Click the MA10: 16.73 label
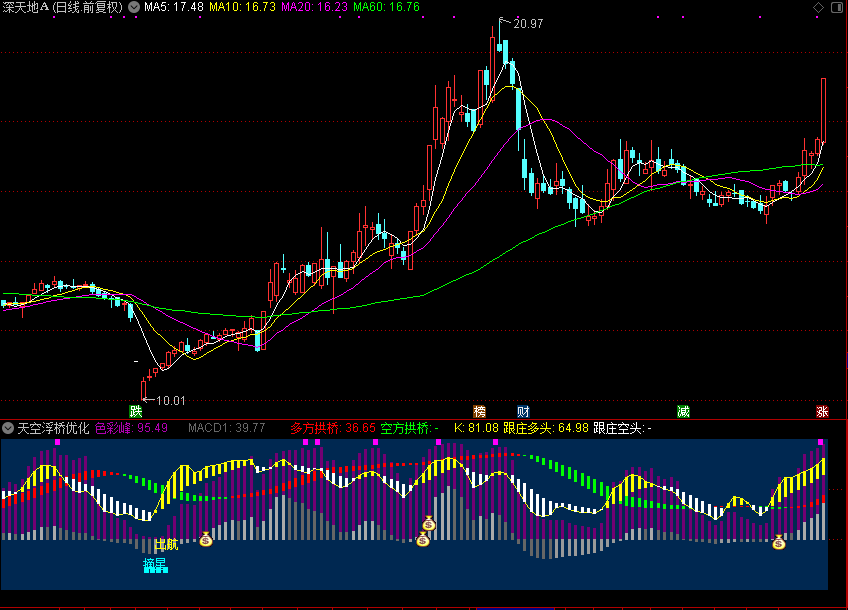This screenshot has height=610, width=848. click(242, 7)
